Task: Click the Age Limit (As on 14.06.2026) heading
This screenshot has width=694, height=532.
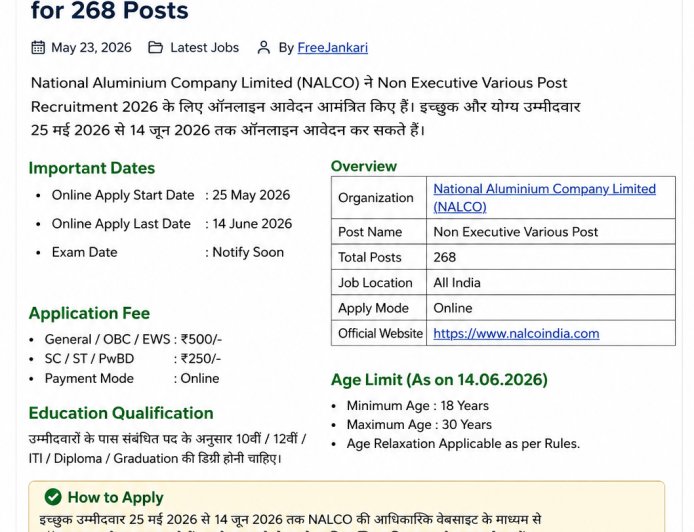Action: [x=439, y=380]
